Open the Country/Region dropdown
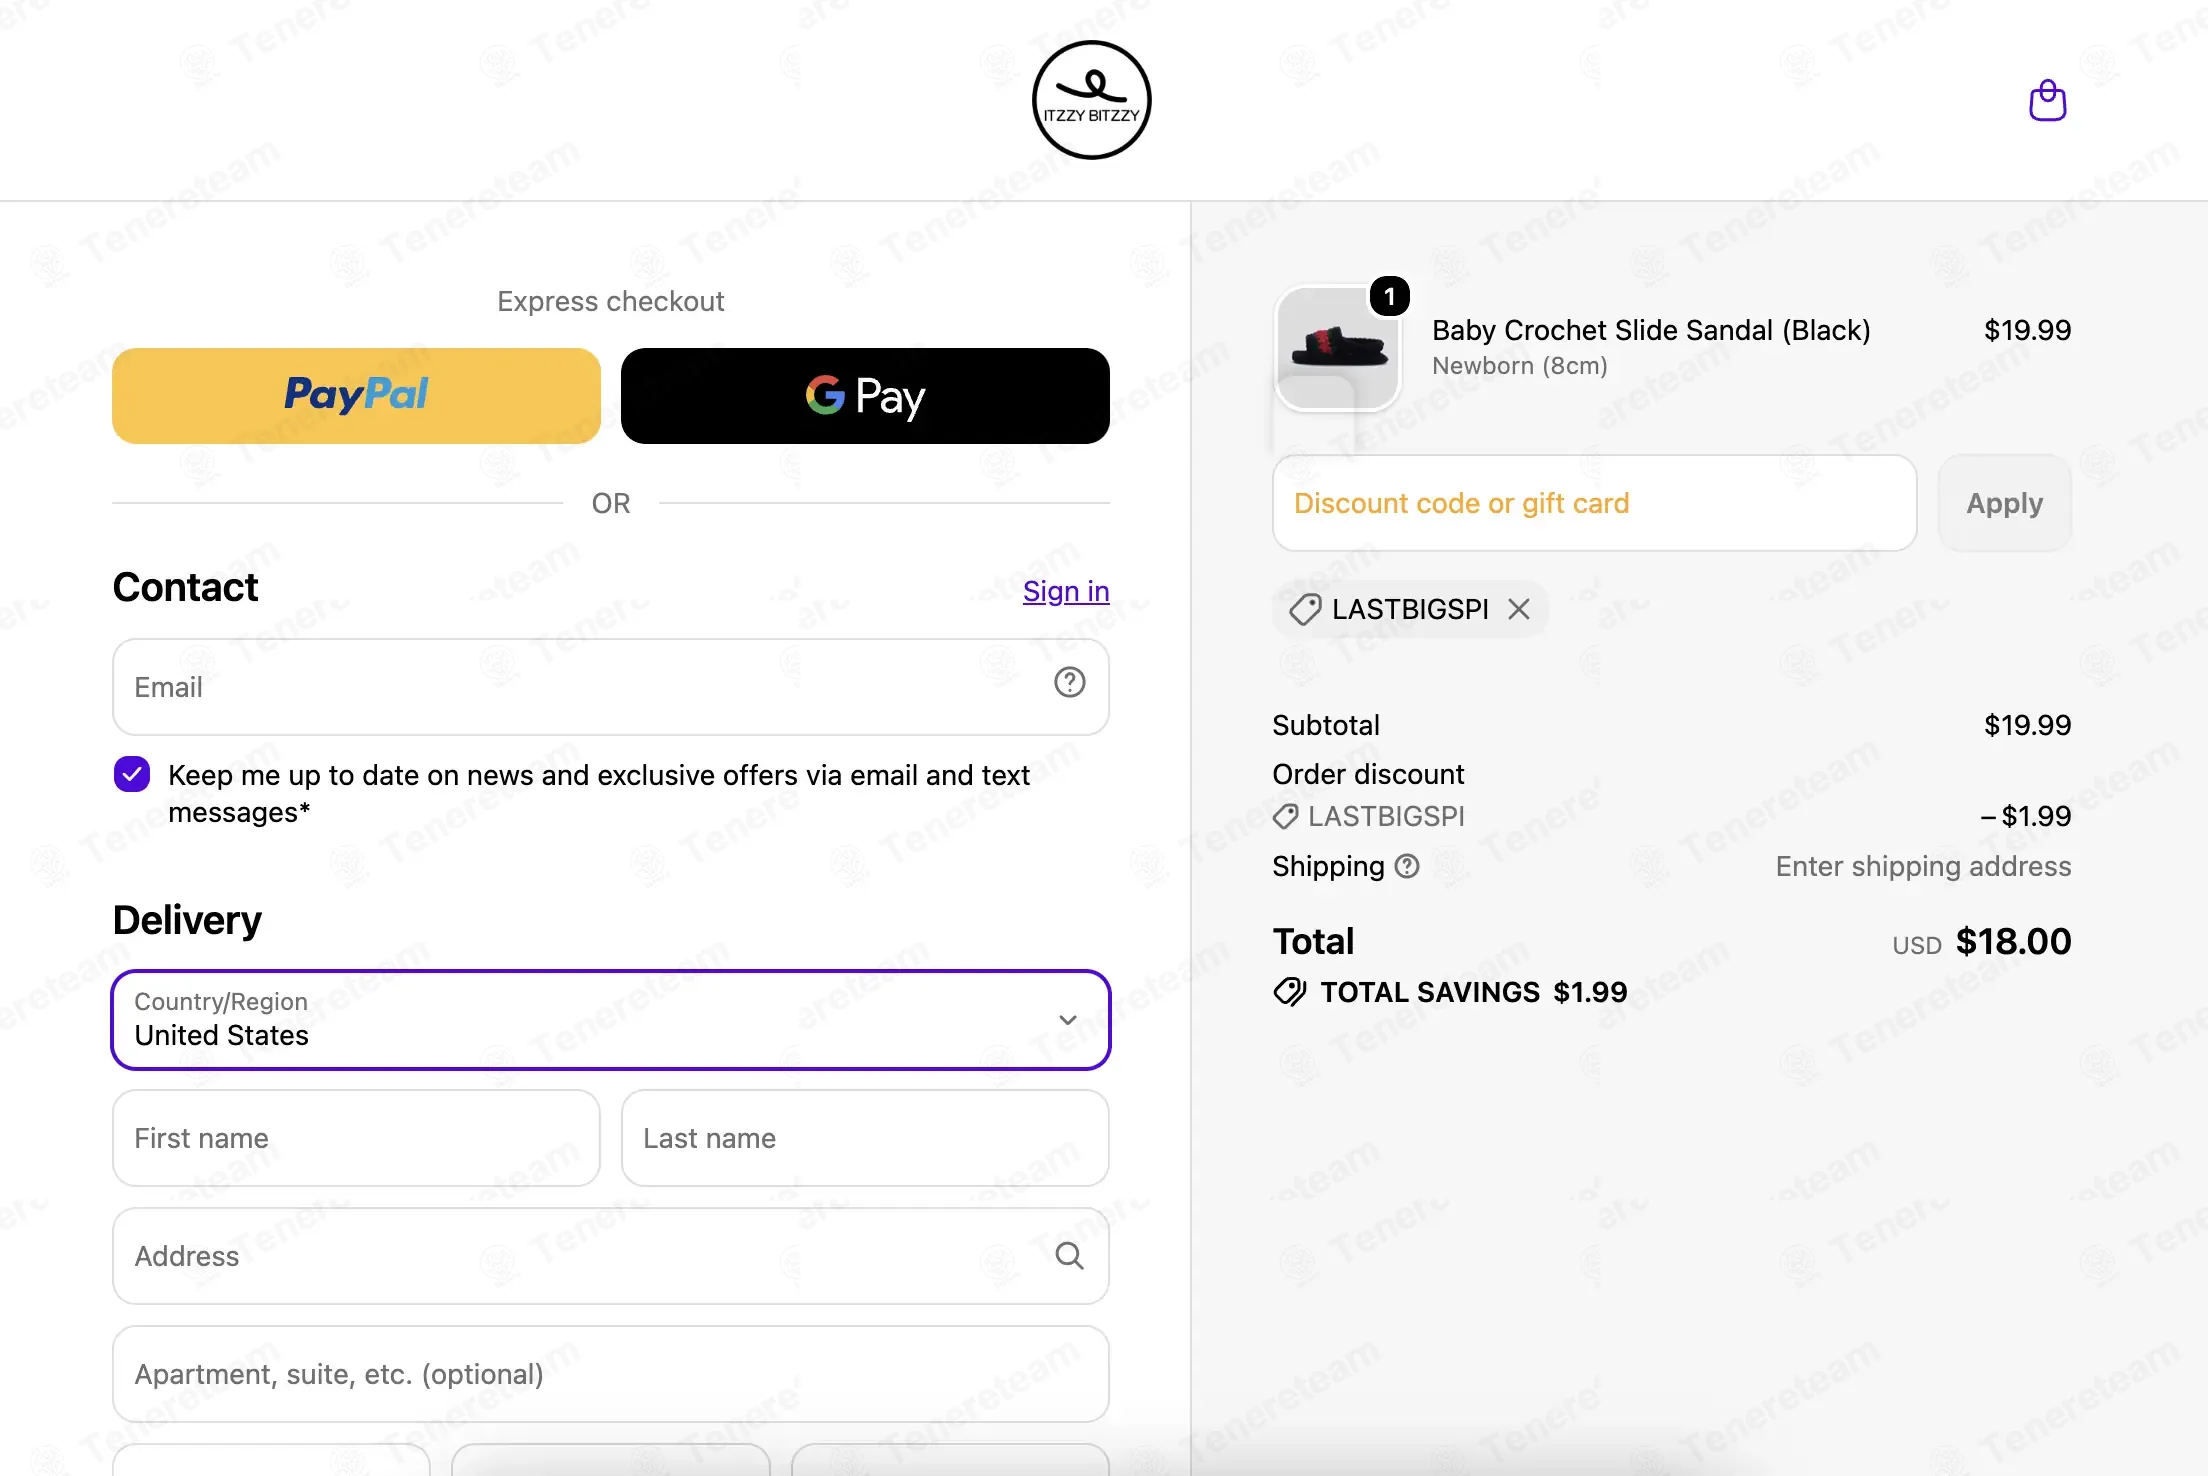 [x=611, y=1020]
